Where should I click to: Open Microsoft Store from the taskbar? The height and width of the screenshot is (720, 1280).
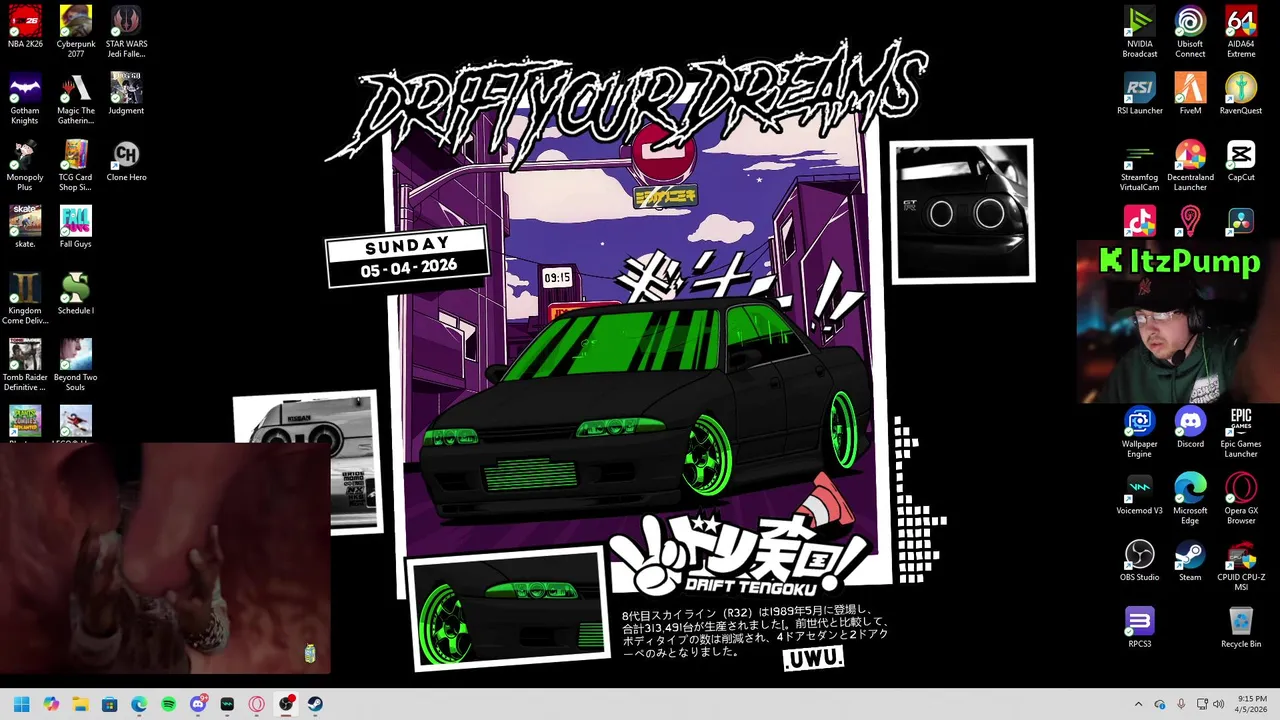(x=110, y=704)
